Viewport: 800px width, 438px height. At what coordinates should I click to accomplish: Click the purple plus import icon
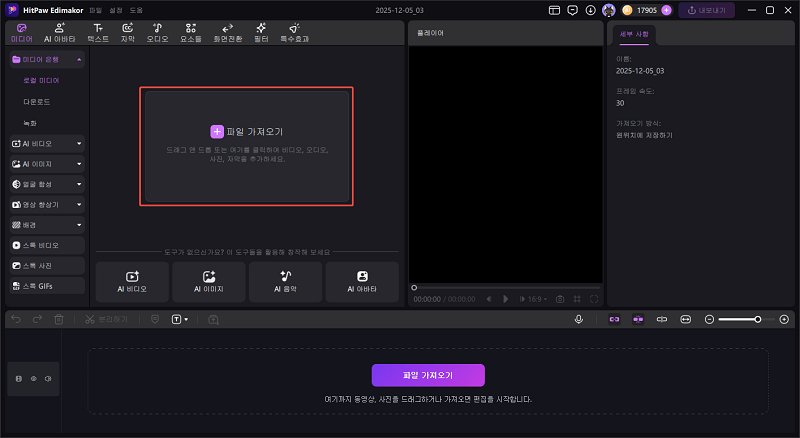(x=217, y=132)
